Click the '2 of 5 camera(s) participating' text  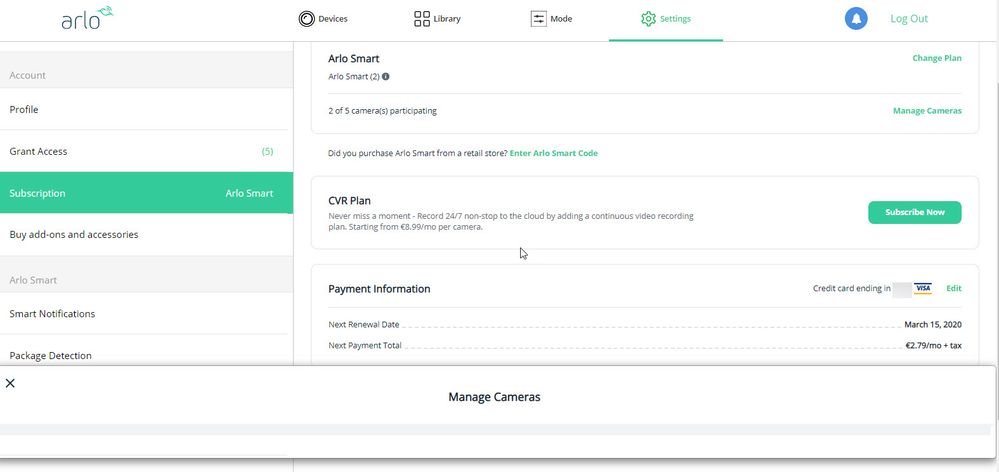[x=382, y=111]
